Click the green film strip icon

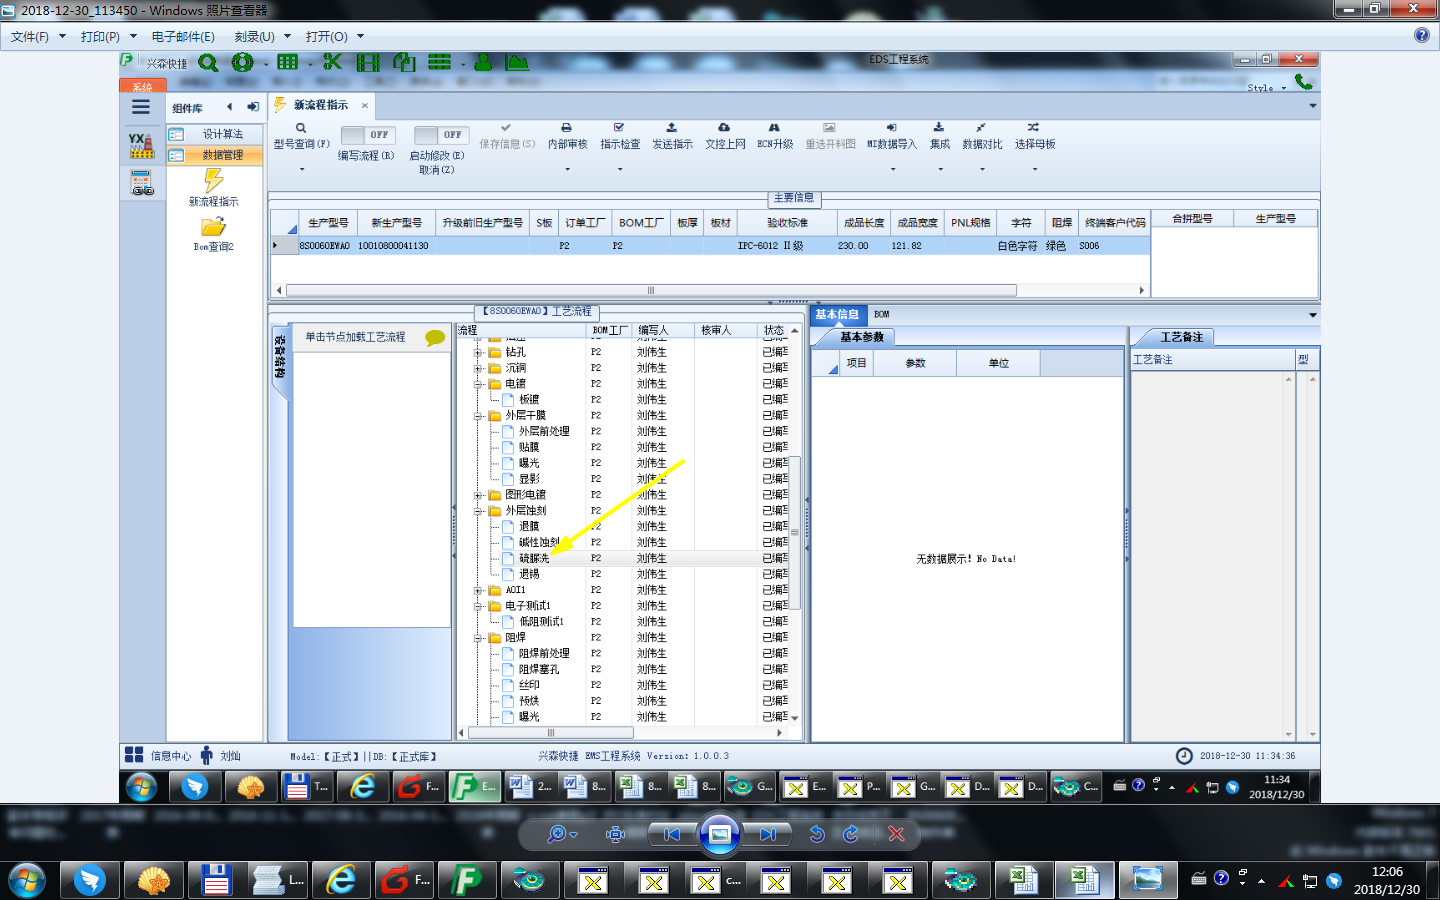click(x=368, y=62)
